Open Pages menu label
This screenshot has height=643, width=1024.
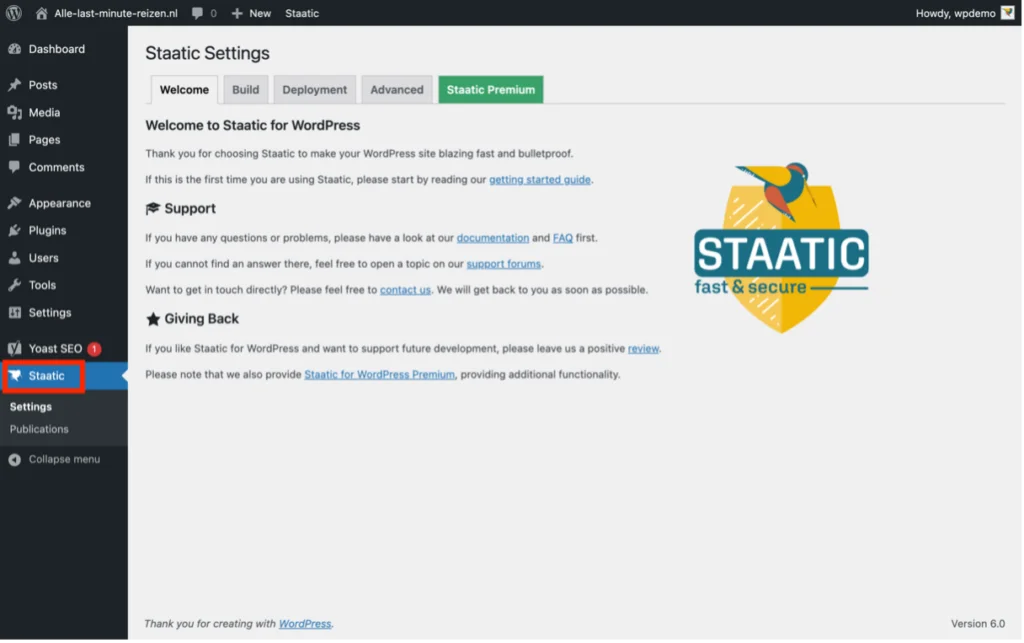pos(44,140)
